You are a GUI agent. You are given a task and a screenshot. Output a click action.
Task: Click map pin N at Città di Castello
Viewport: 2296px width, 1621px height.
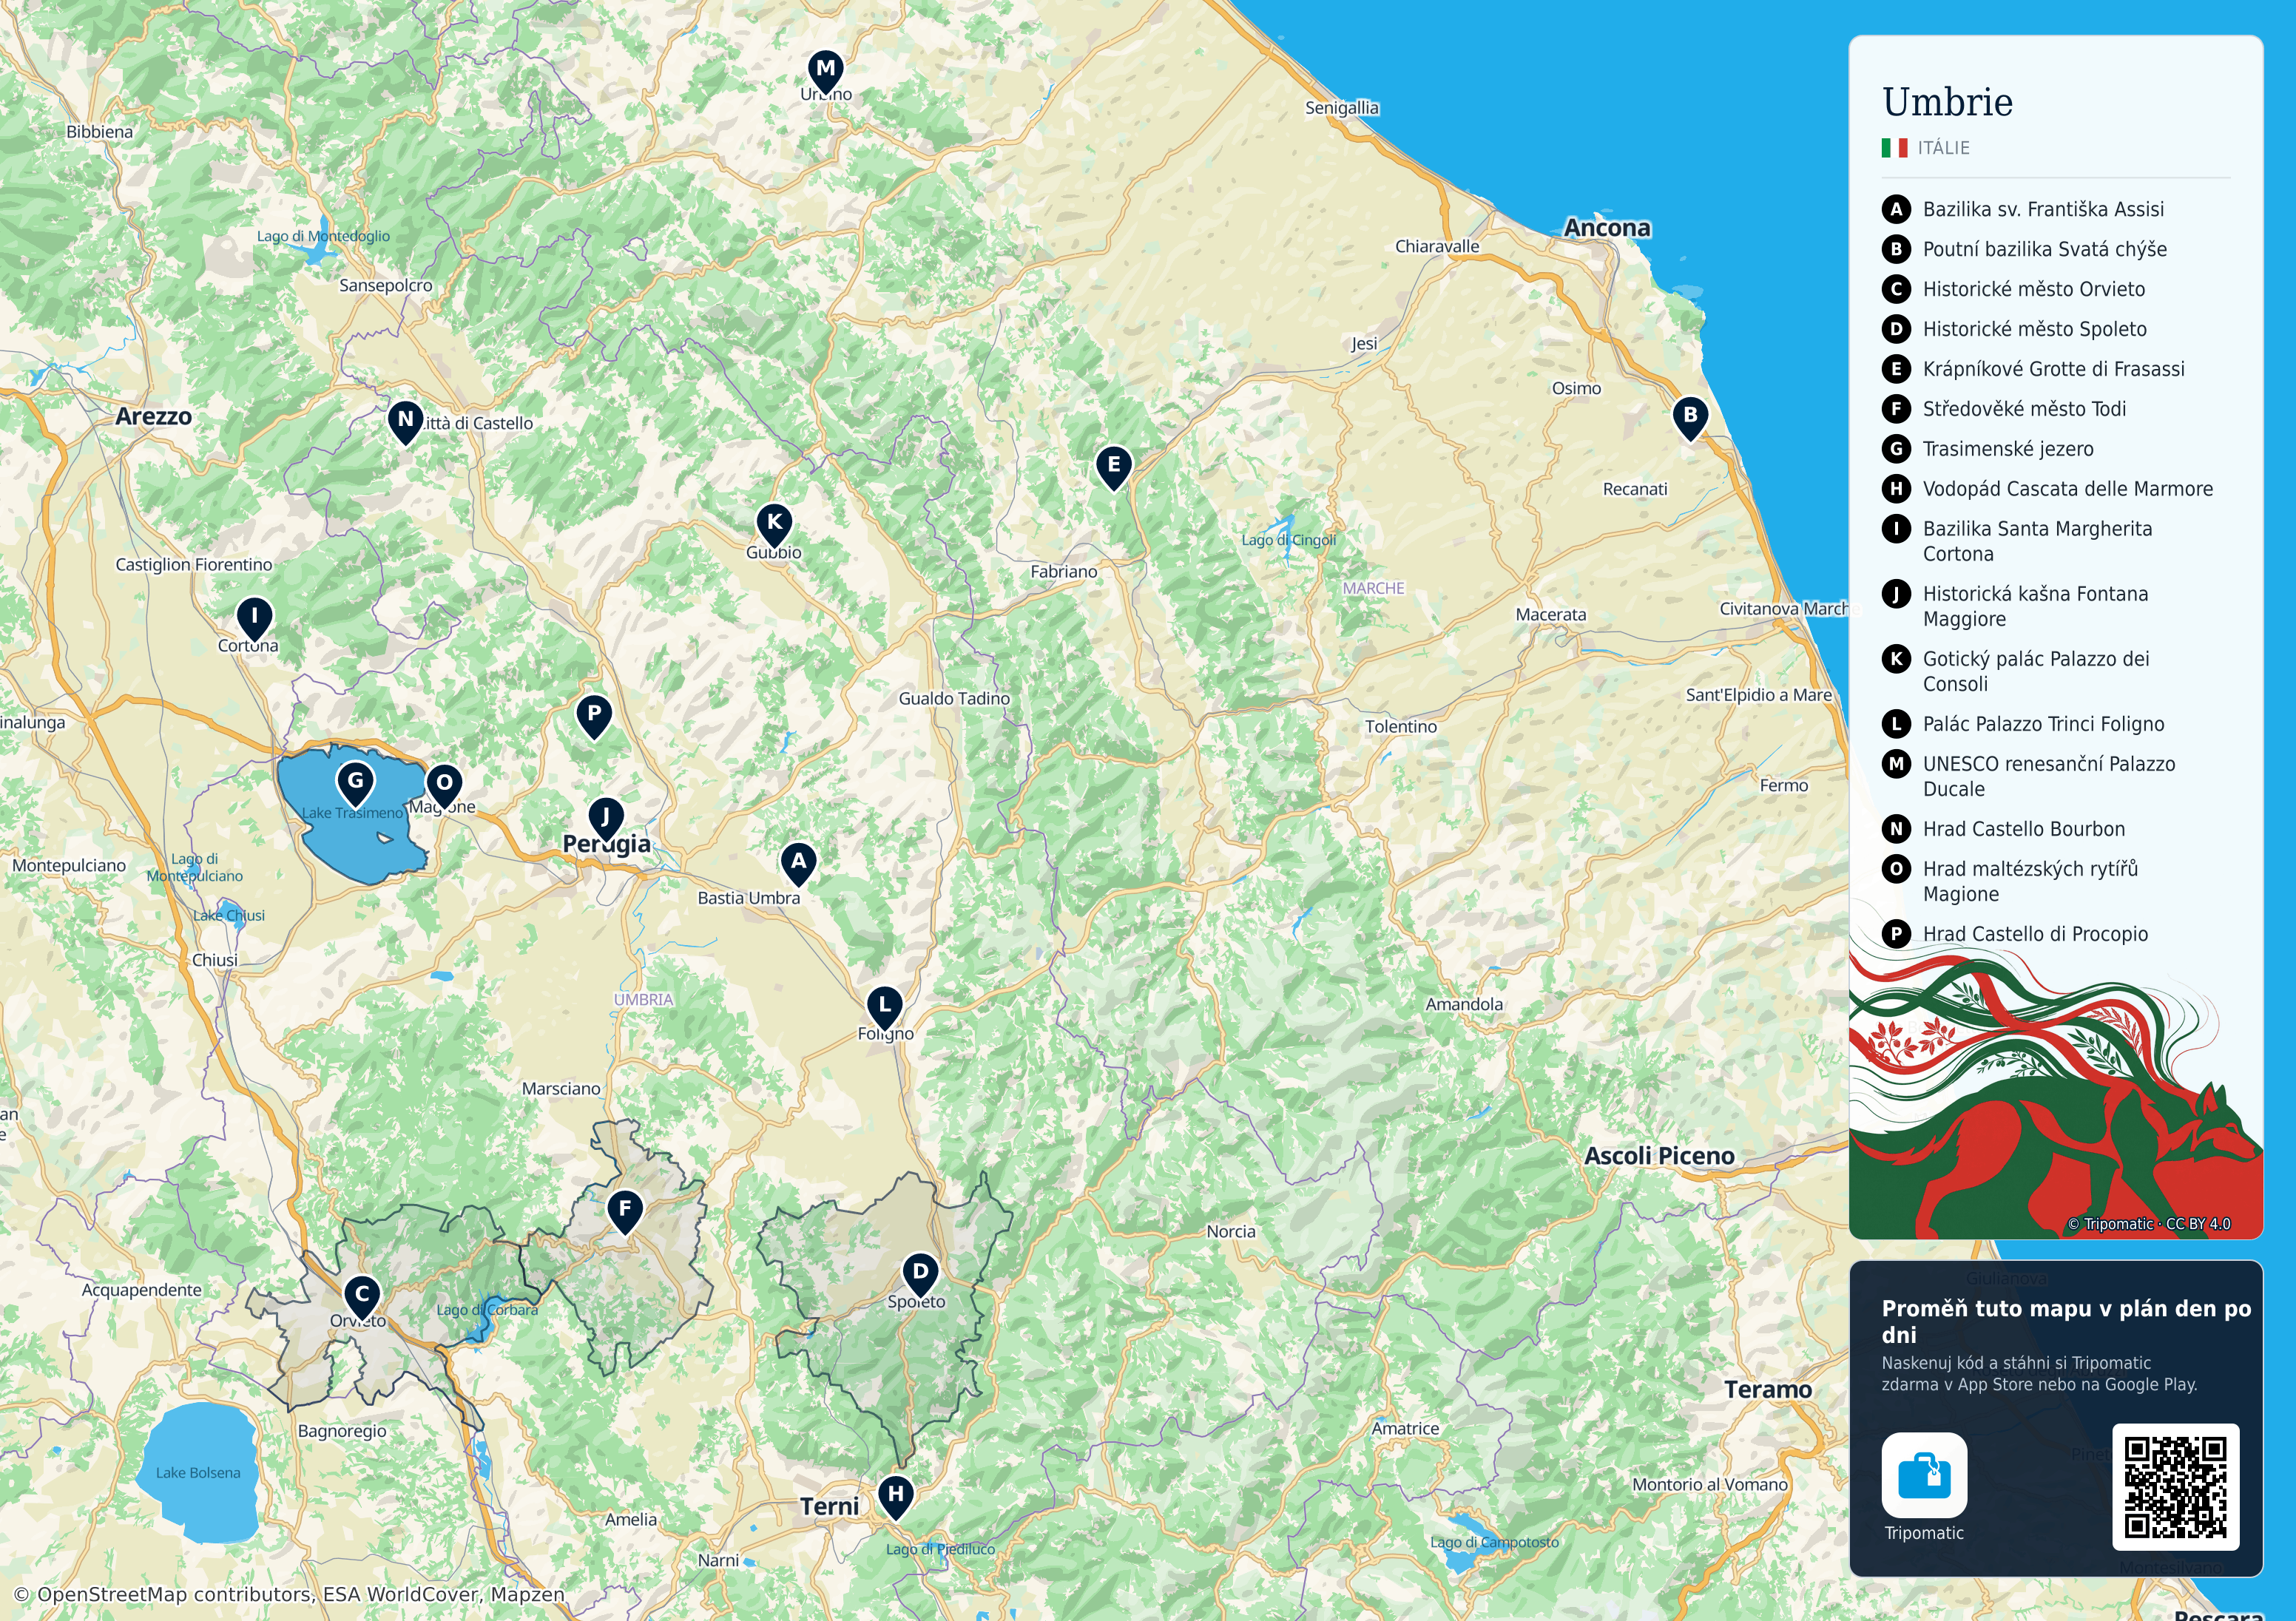(405, 422)
